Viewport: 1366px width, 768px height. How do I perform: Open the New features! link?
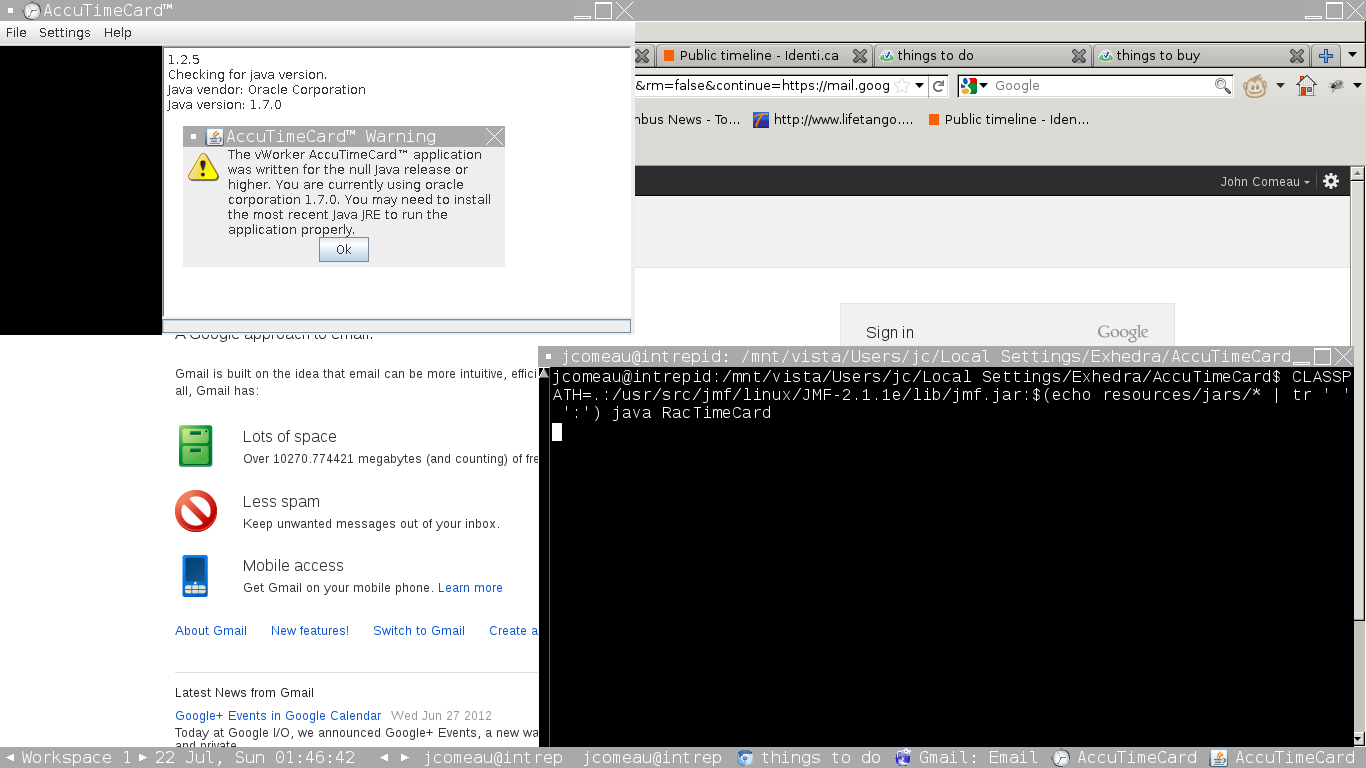click(x=310, y=631)
